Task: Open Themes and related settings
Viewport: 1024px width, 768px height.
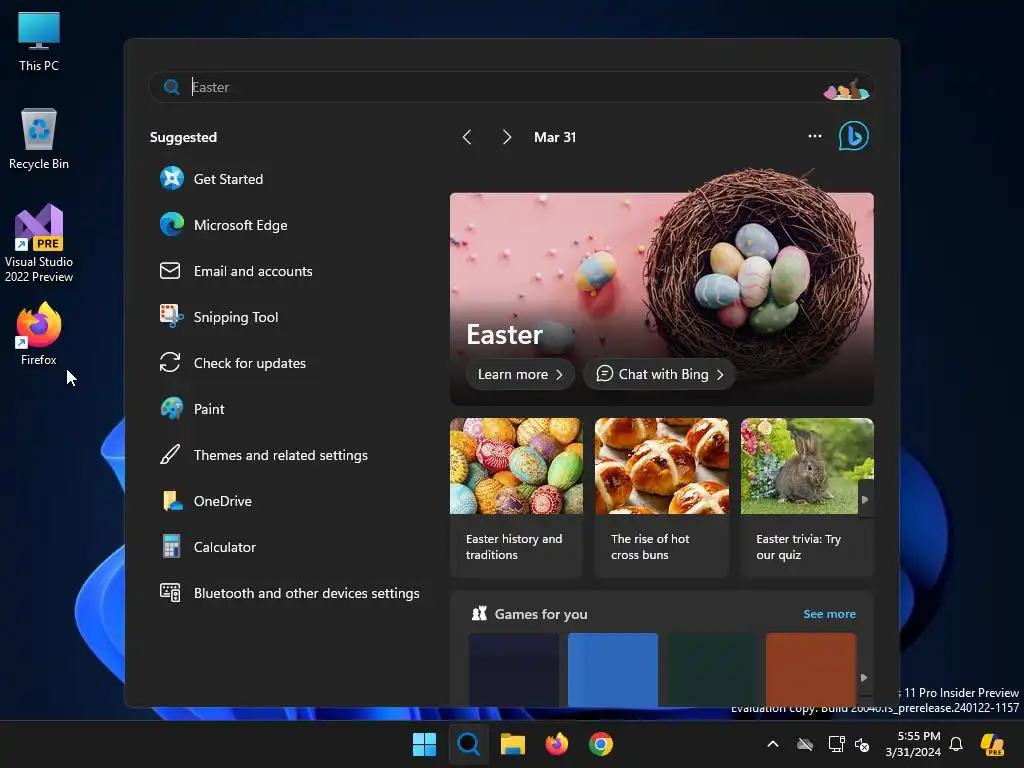Action: [264, 455]
